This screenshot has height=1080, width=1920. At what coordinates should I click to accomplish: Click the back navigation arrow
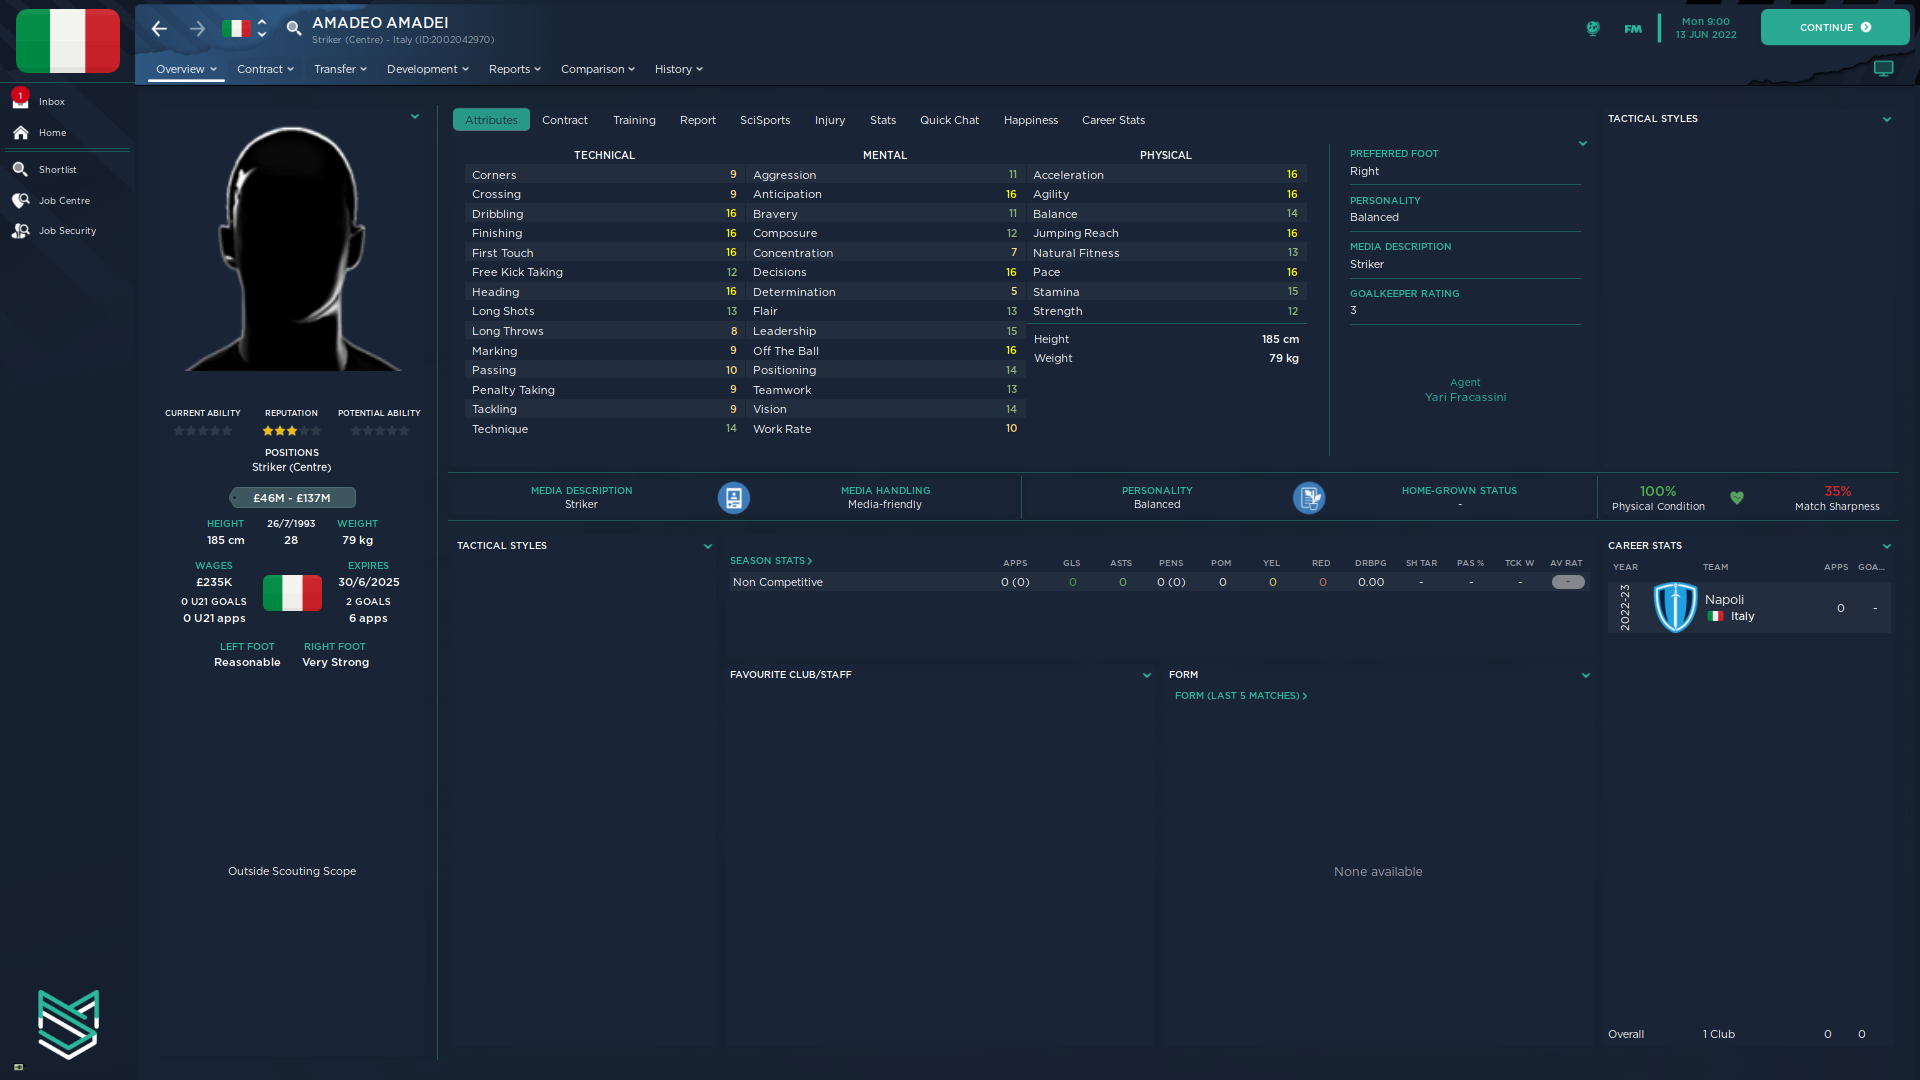coord(159,29)
